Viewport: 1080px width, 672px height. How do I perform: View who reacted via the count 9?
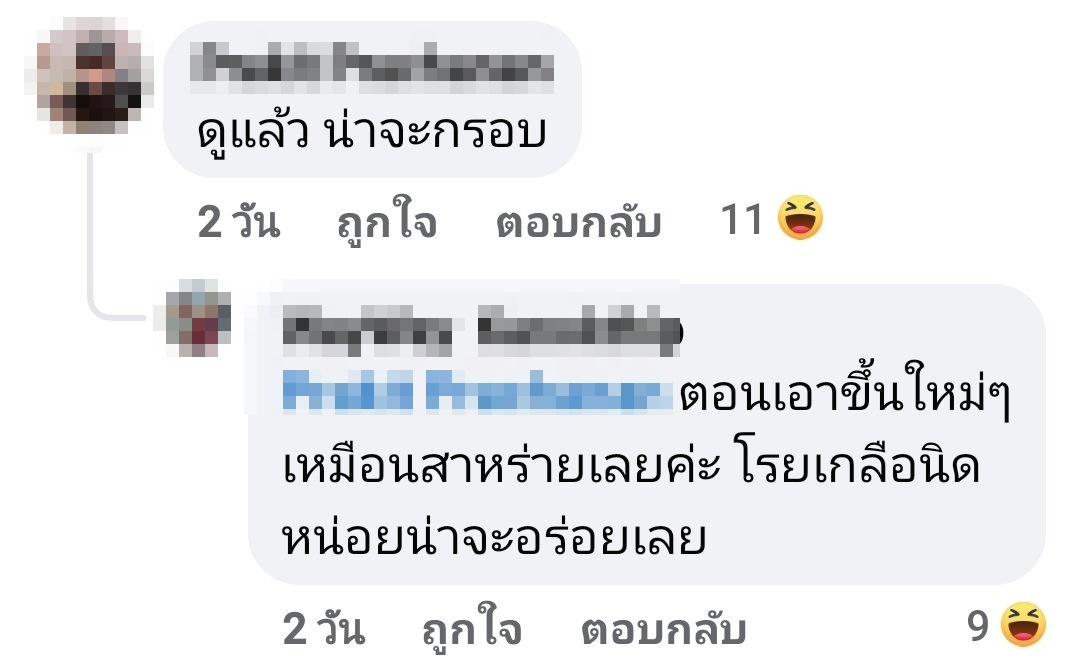click(978, 625)
